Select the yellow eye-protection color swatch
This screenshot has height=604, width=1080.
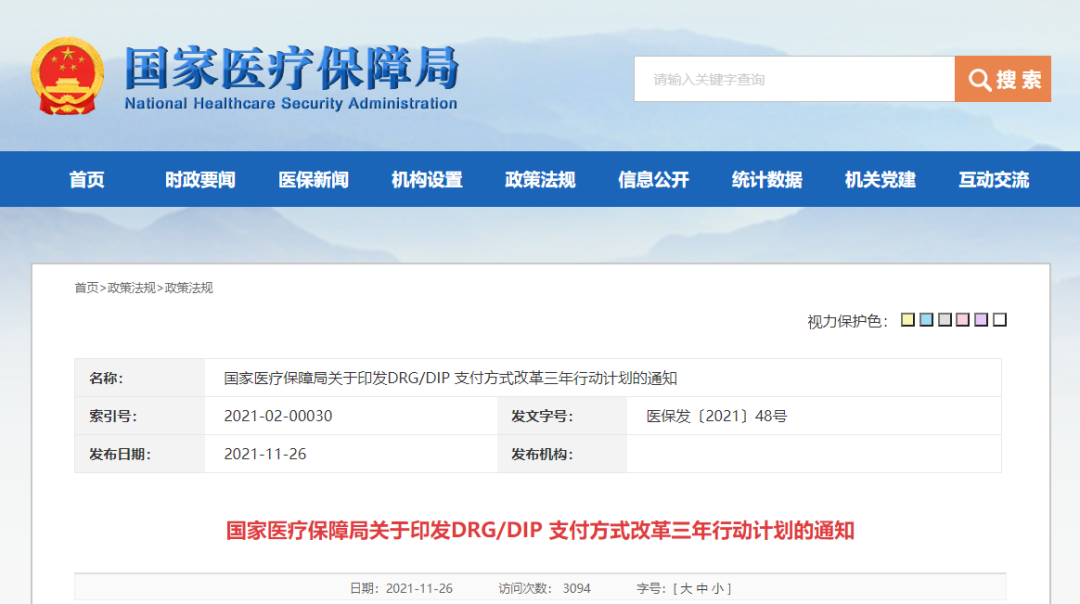[x=908, y=320]
